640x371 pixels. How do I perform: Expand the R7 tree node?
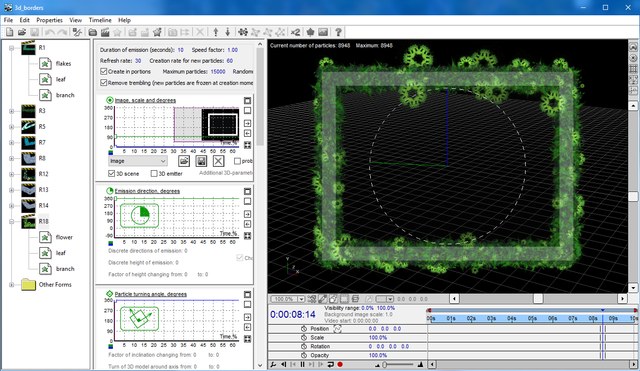pyautogui.click(x=11, y=142)
